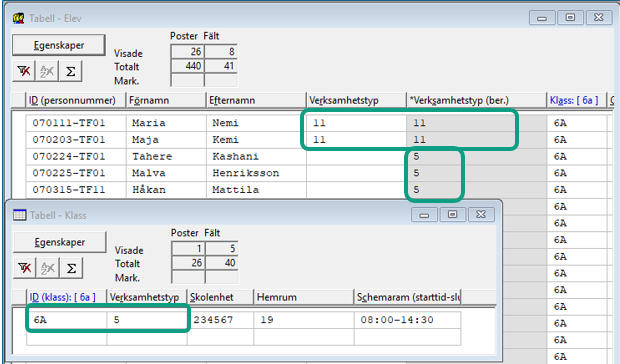The width and height of the screenshot is (620, 364).
Task: Clear filter icon in Tabell - Elev window
Action: [24, 71]
